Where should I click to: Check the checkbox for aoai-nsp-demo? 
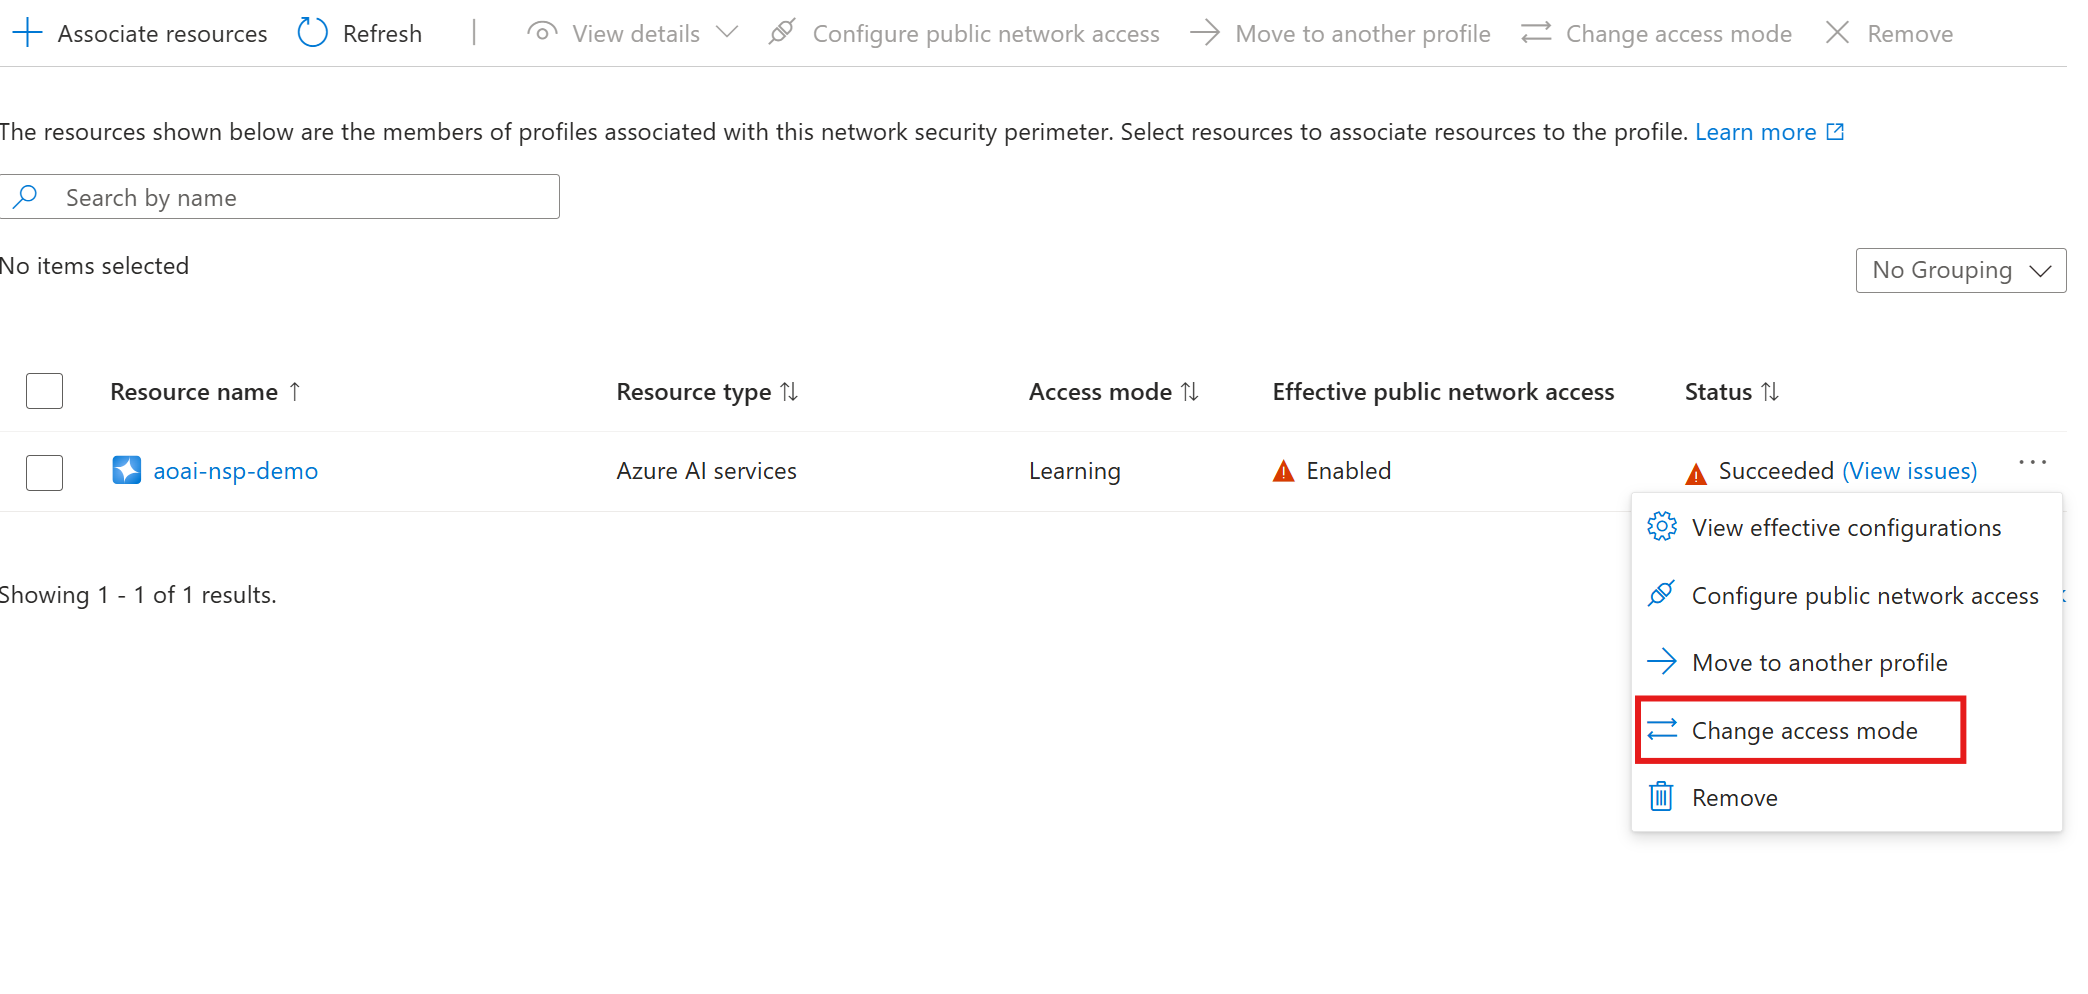point(43,472)
